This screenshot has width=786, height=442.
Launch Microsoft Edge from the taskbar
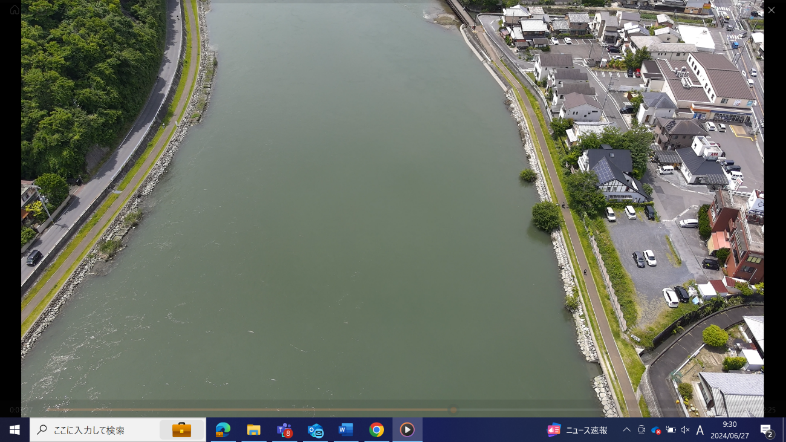click(223, 430)
